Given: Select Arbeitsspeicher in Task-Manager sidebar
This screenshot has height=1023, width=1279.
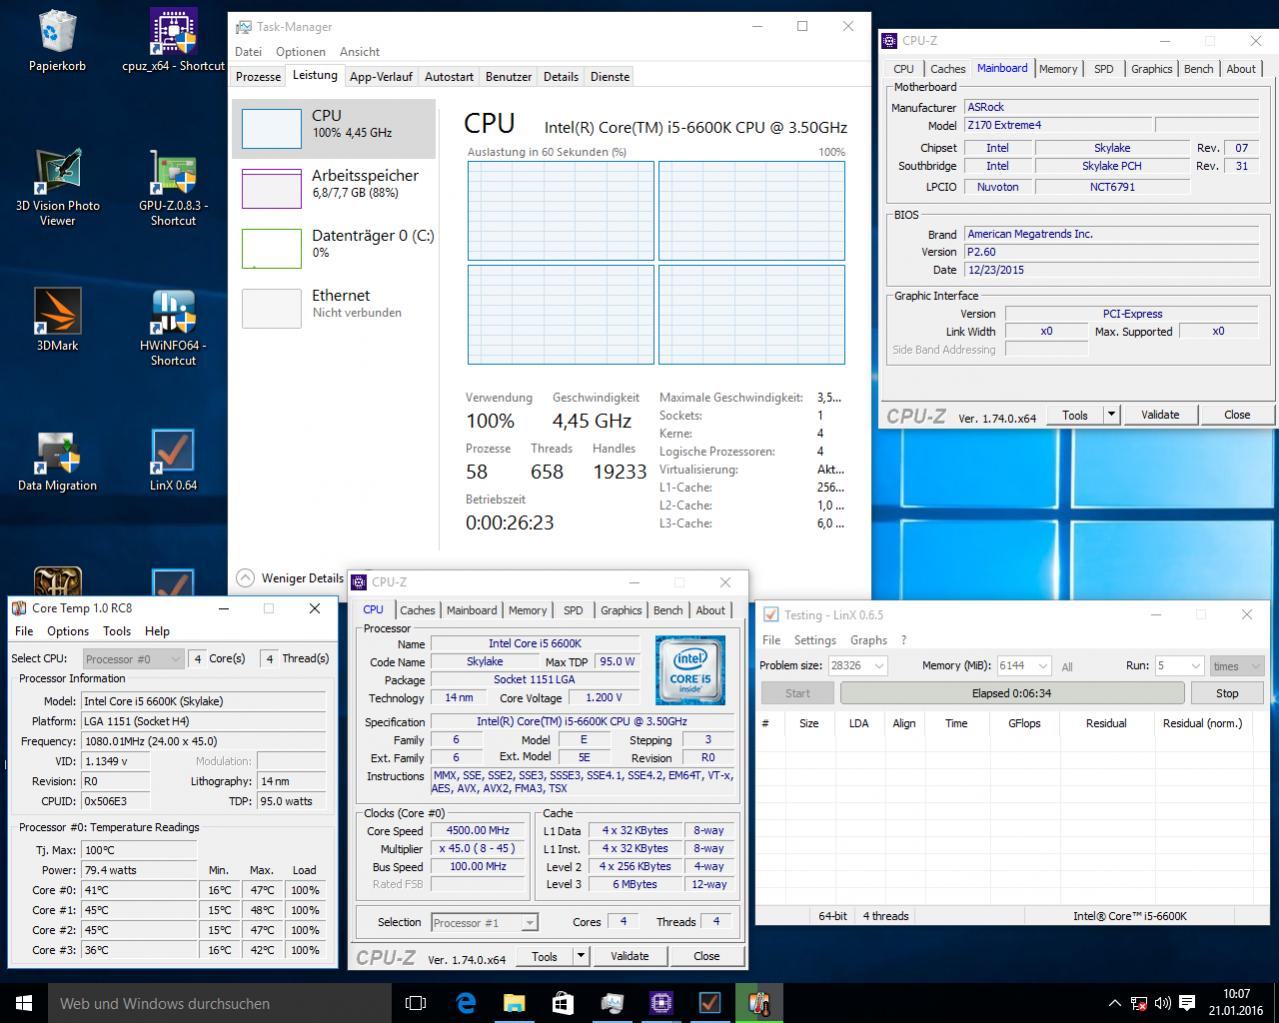Looking at the screenshot, I should tap(334, 188).
